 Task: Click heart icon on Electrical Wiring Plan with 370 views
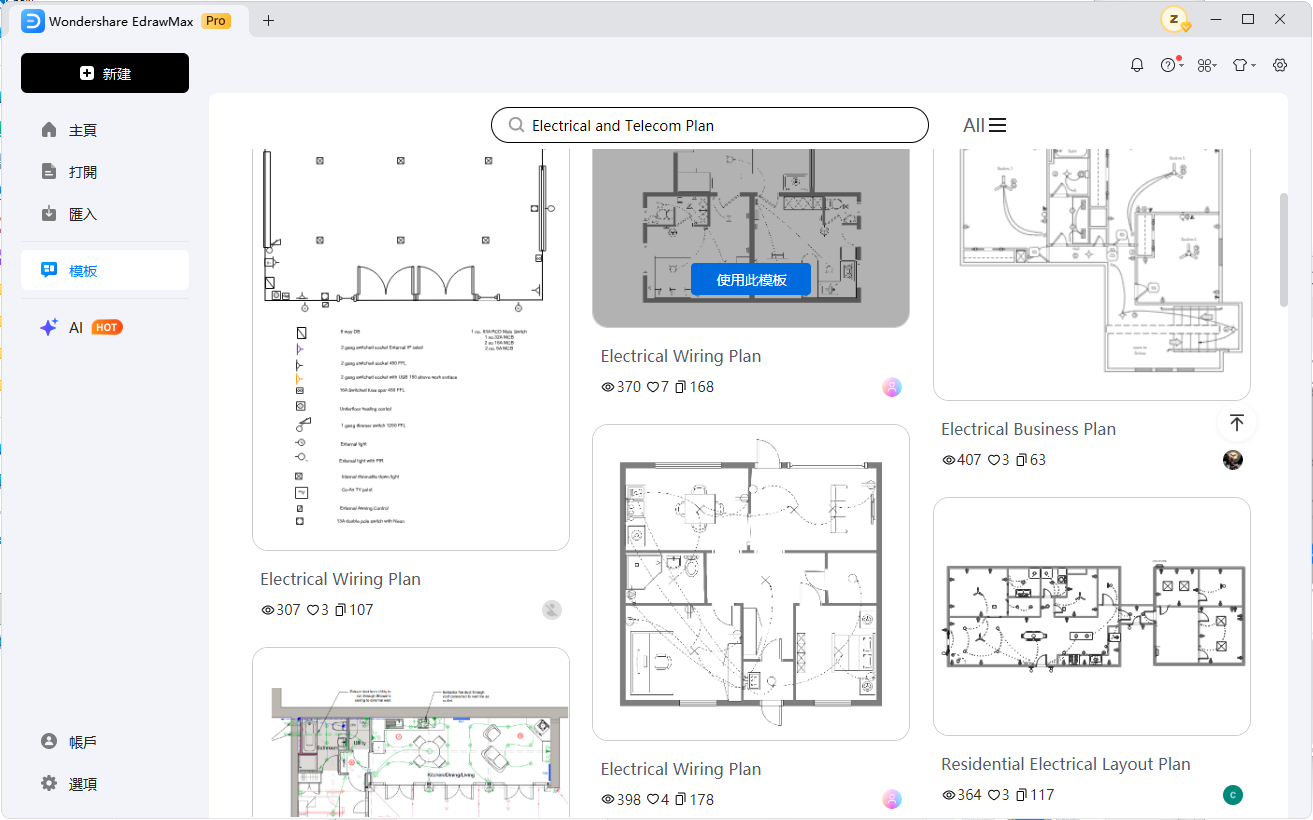(x=653, y=387)
